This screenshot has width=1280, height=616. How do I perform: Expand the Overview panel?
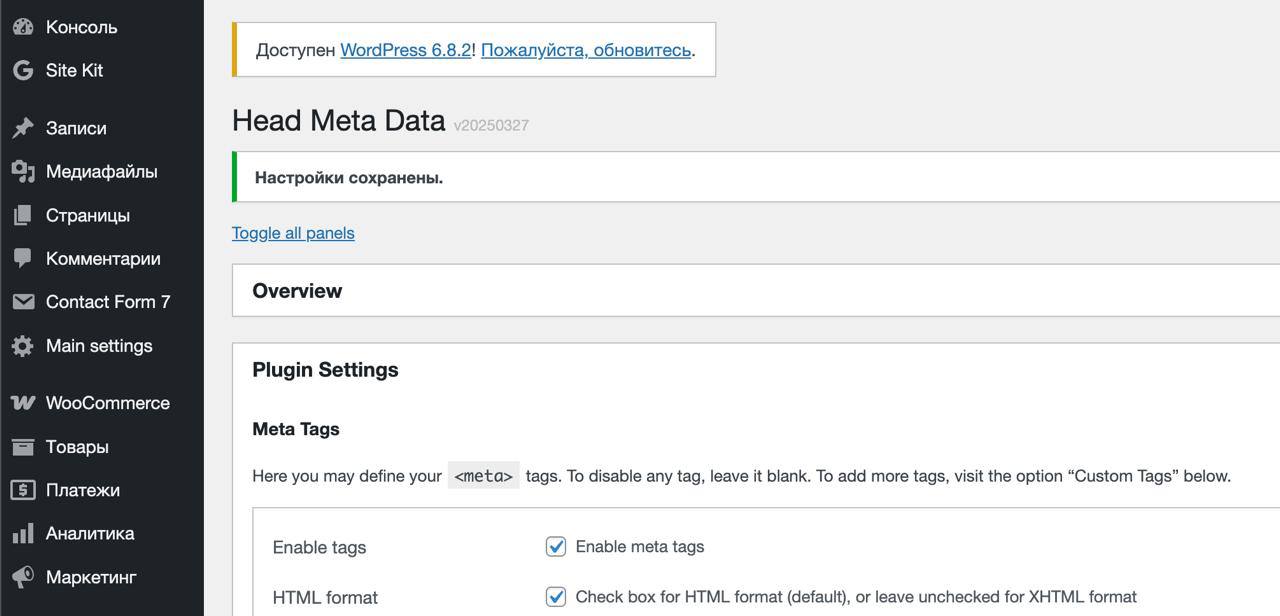[x=756, y=291]
